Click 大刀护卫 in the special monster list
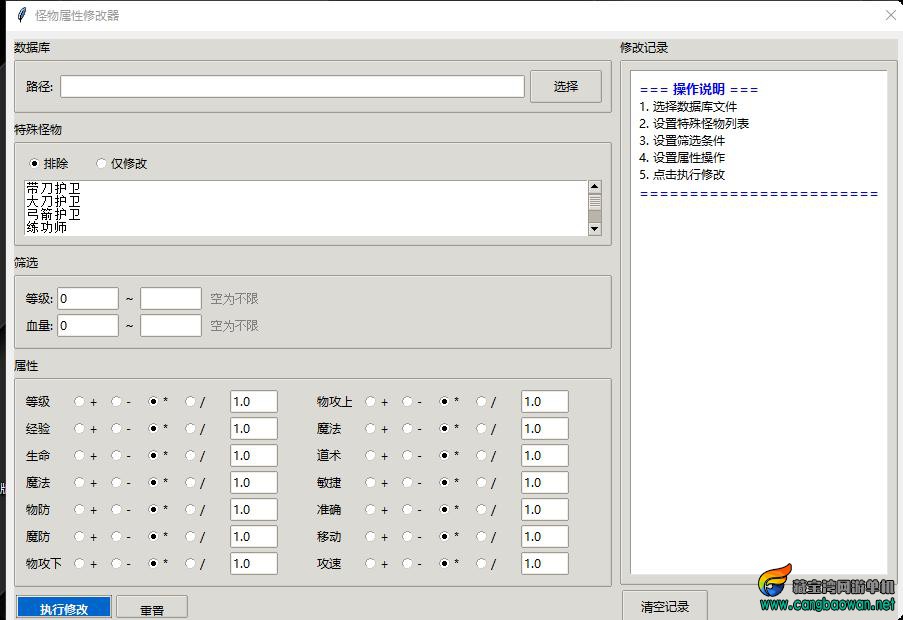Viewport: 903px width, 620px height. click(53, 201)
